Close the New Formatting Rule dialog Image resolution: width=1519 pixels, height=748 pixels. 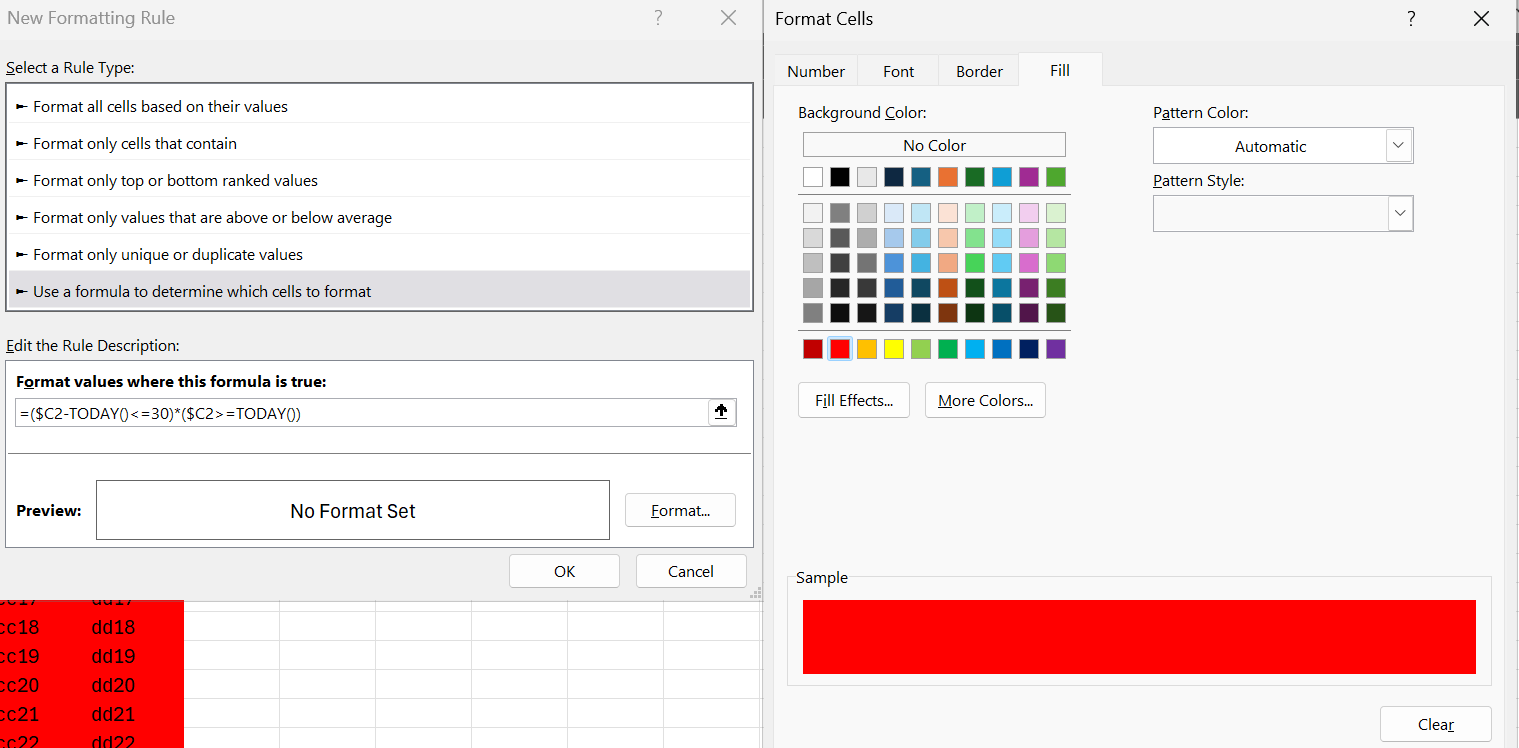click(729, 17)
